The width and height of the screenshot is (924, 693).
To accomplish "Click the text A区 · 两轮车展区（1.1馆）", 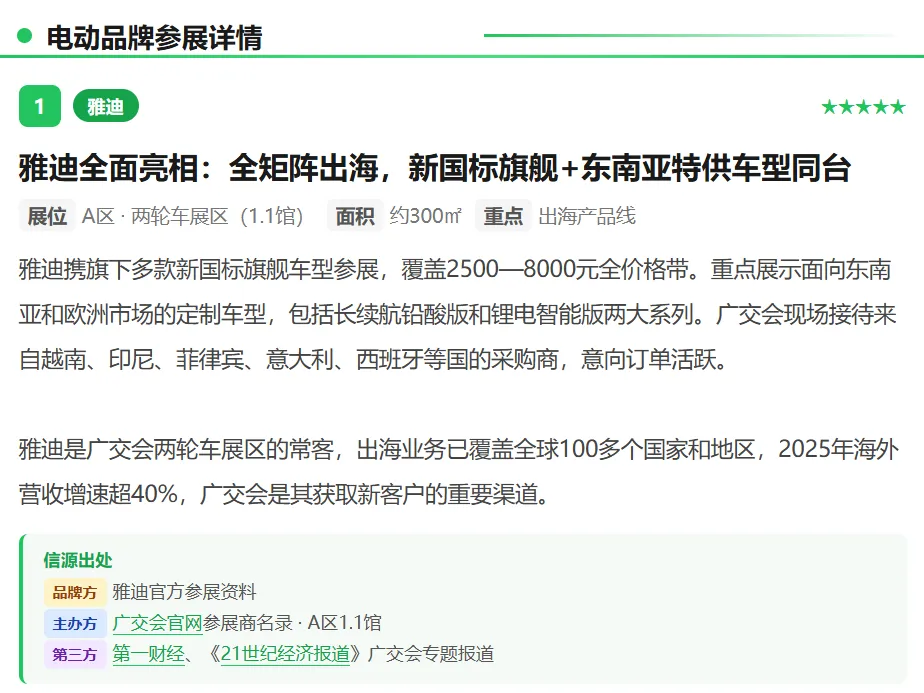I will (x=193, y=216).
